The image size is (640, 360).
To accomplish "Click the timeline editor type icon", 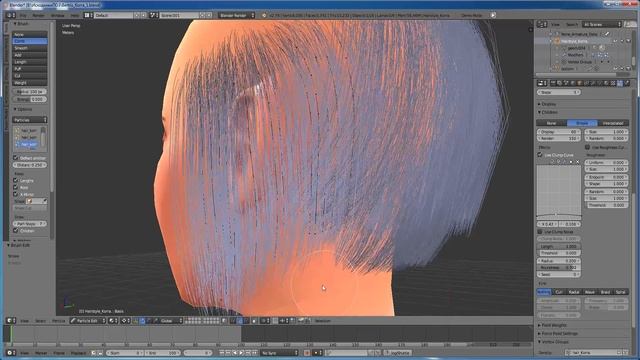I will coord(11,353).
